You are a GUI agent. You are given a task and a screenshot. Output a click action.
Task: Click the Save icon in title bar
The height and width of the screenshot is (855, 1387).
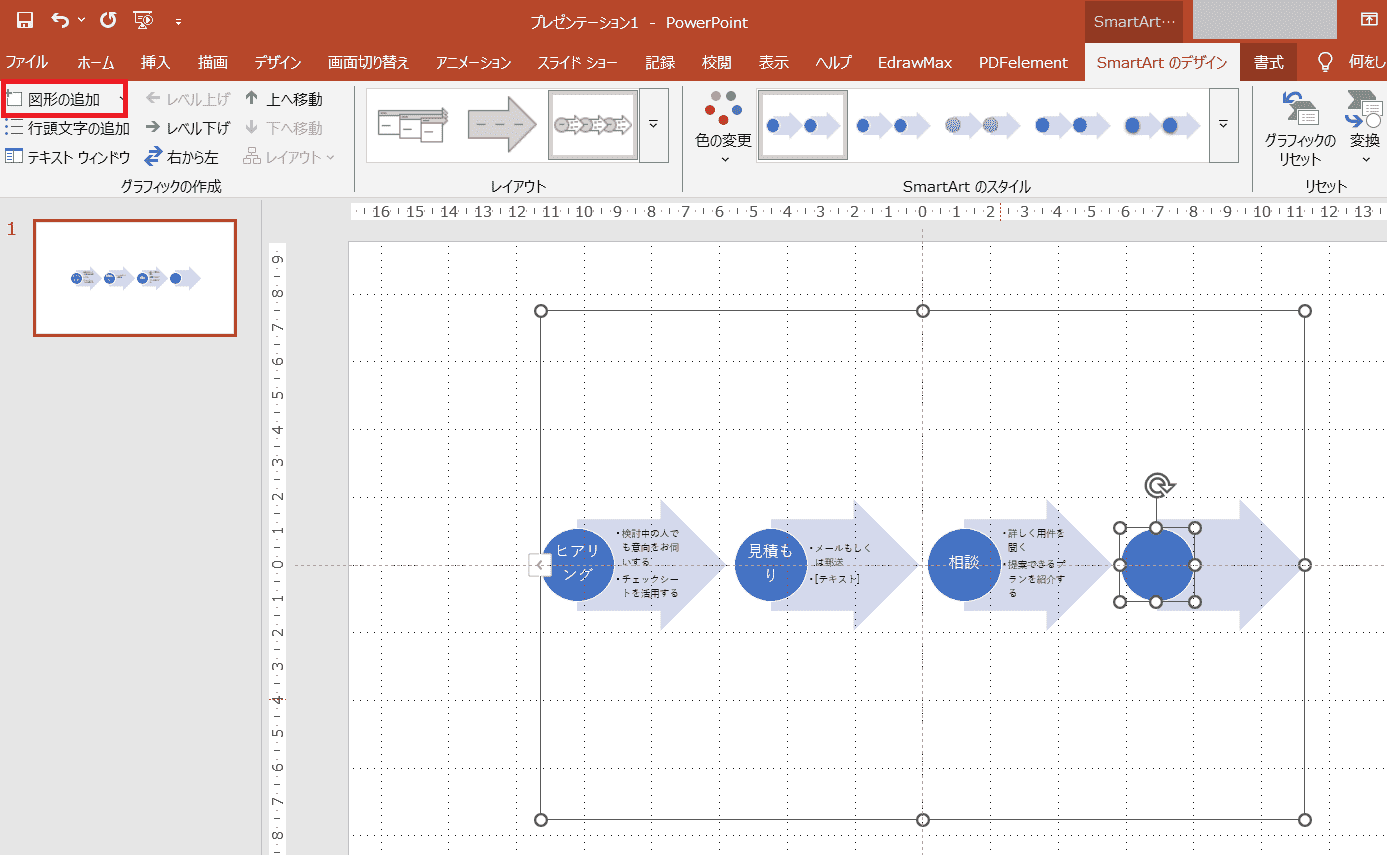[25, 21]
